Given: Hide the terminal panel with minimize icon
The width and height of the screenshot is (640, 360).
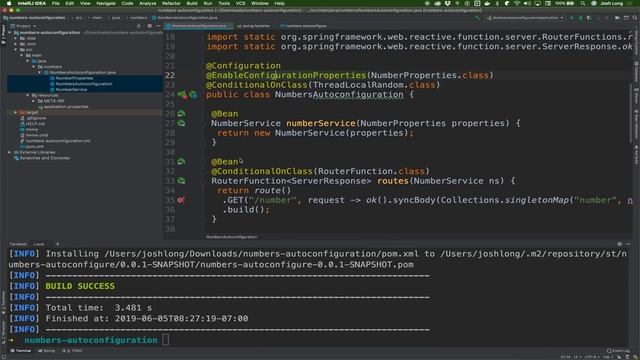Looking at the screenshot, I should point(628,244).
